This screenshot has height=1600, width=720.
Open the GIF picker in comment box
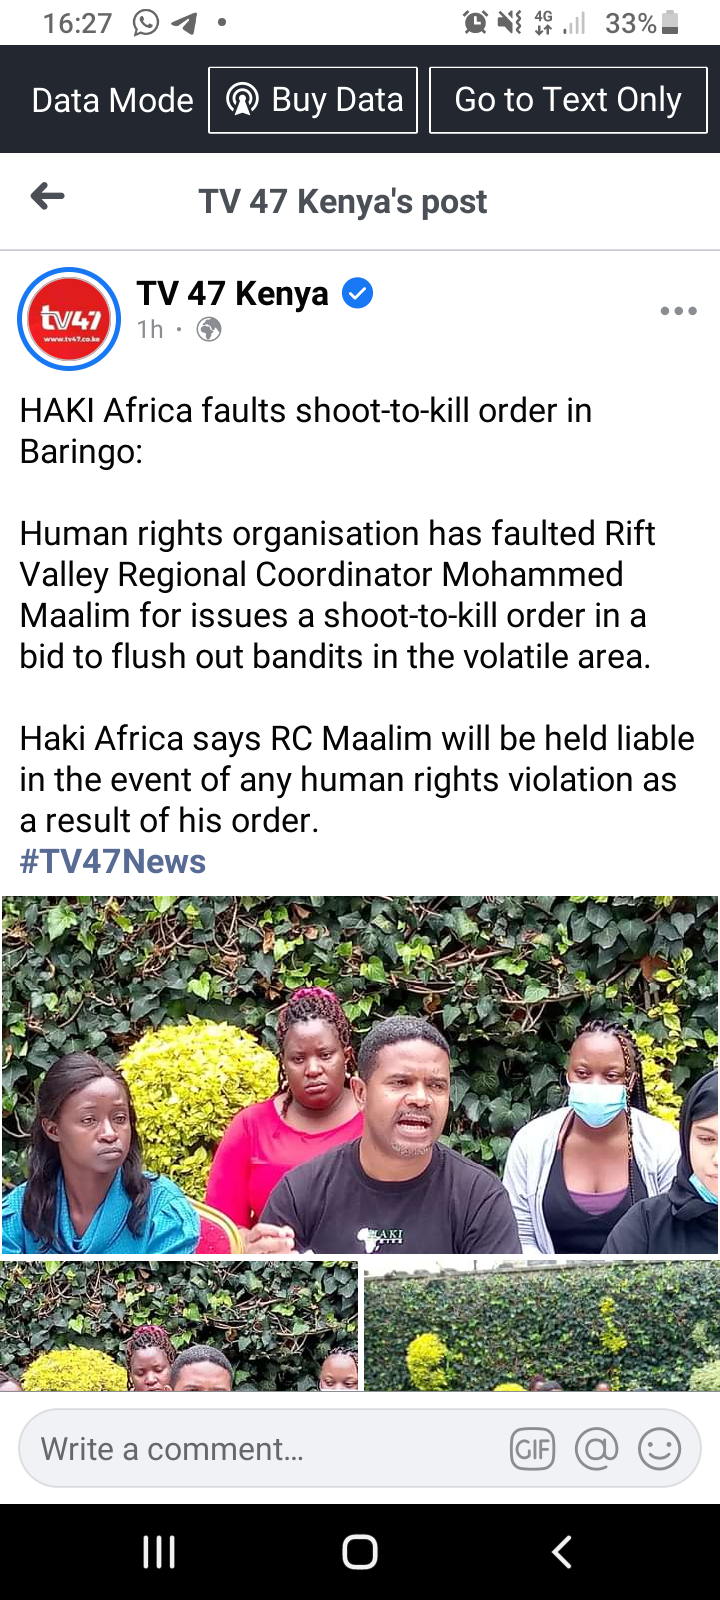point(532,1448)
